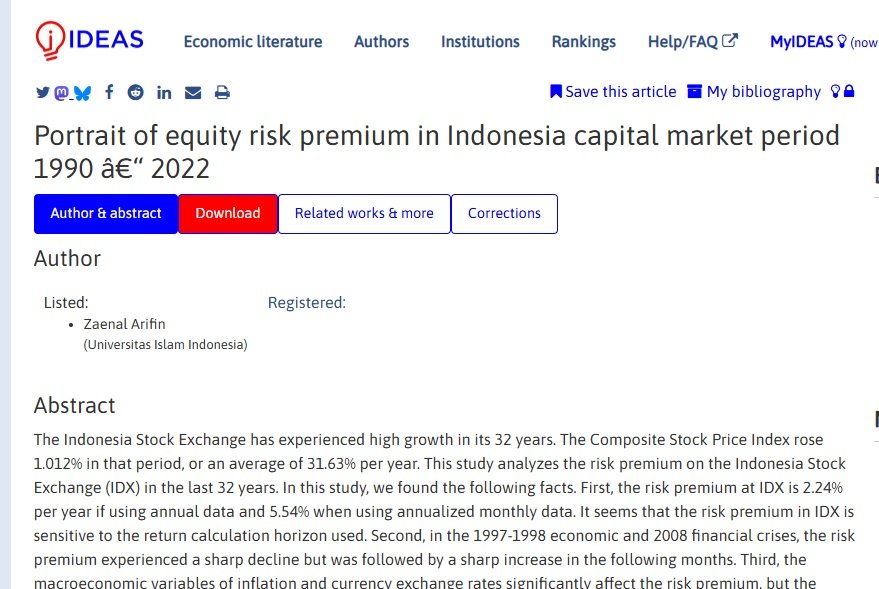Open the Author & abstract tab

click(106, 213)
